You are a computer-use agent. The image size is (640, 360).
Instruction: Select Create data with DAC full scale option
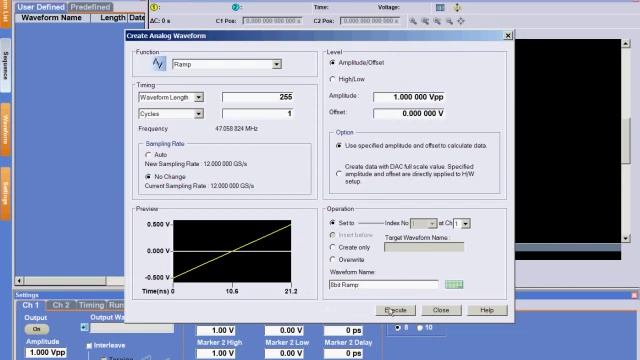339,174
